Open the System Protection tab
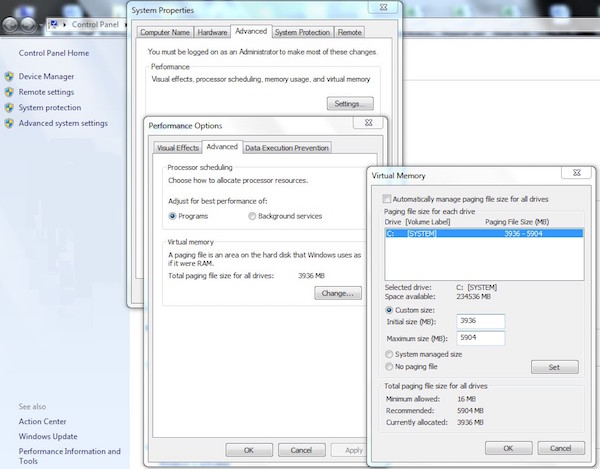 click(302, 32)
